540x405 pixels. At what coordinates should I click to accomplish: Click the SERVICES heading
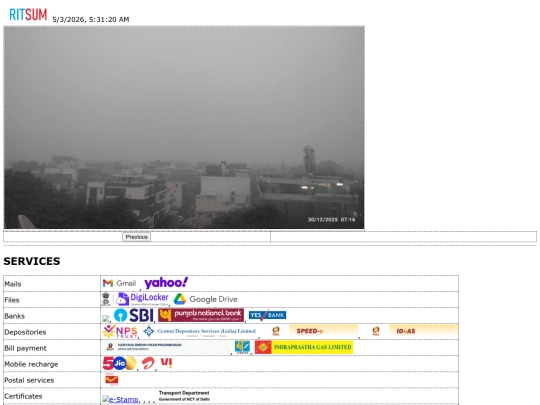[32, 261]
